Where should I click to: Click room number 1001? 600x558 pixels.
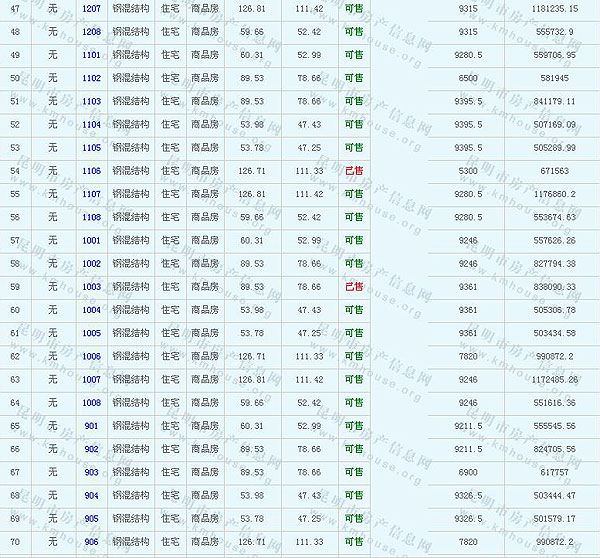click(x=91, y=240)
